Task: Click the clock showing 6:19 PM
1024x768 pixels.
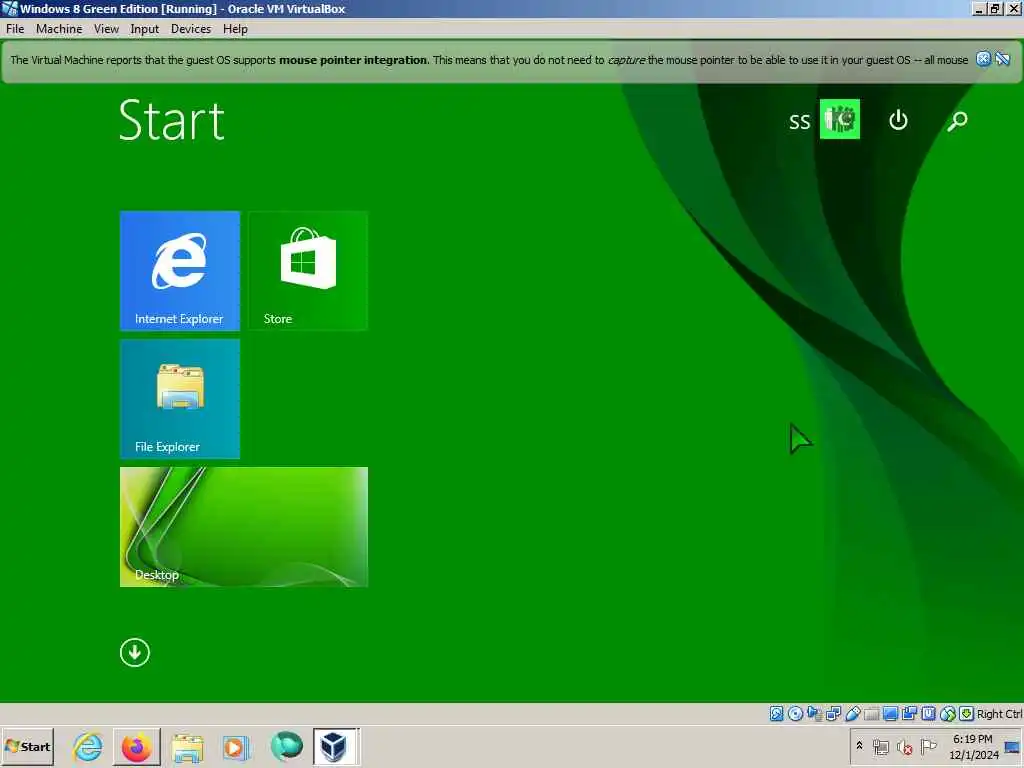Action: pyautogui.click(x=973, y=746)
